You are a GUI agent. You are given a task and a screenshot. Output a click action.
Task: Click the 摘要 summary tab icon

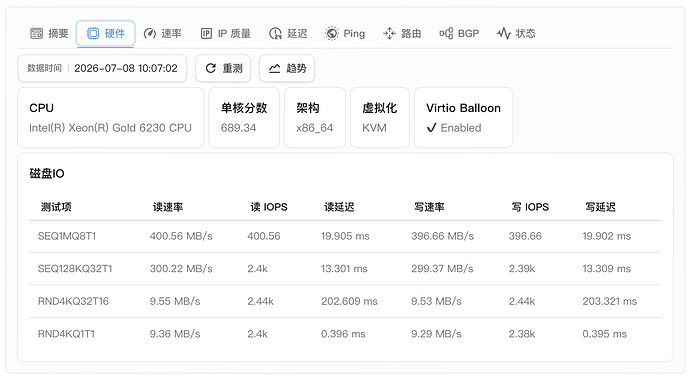[x=37, y=33]
